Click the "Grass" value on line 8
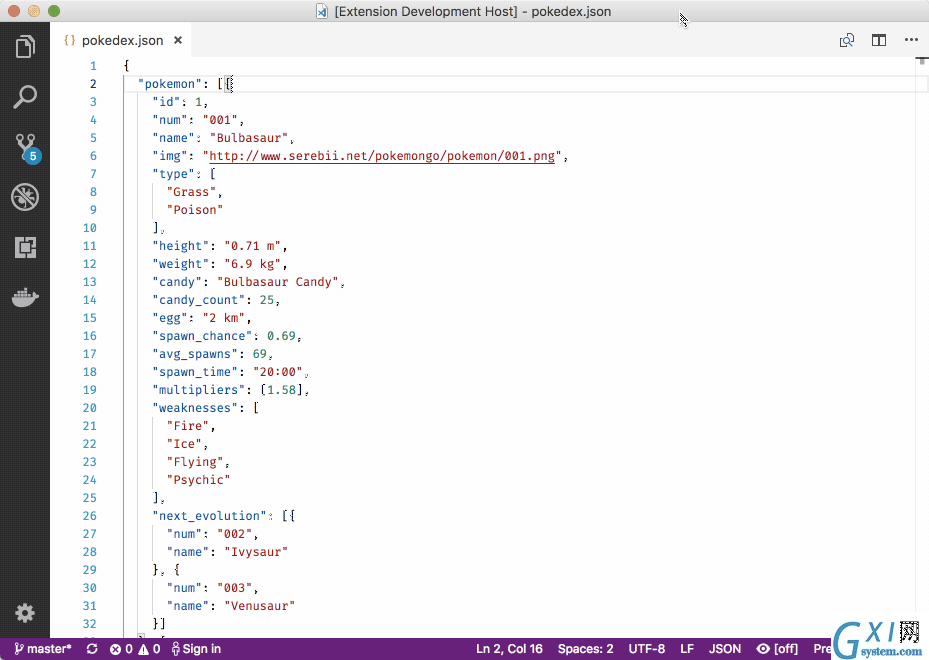Viewport: 929px width, 660px height. (x=191, y=192)
